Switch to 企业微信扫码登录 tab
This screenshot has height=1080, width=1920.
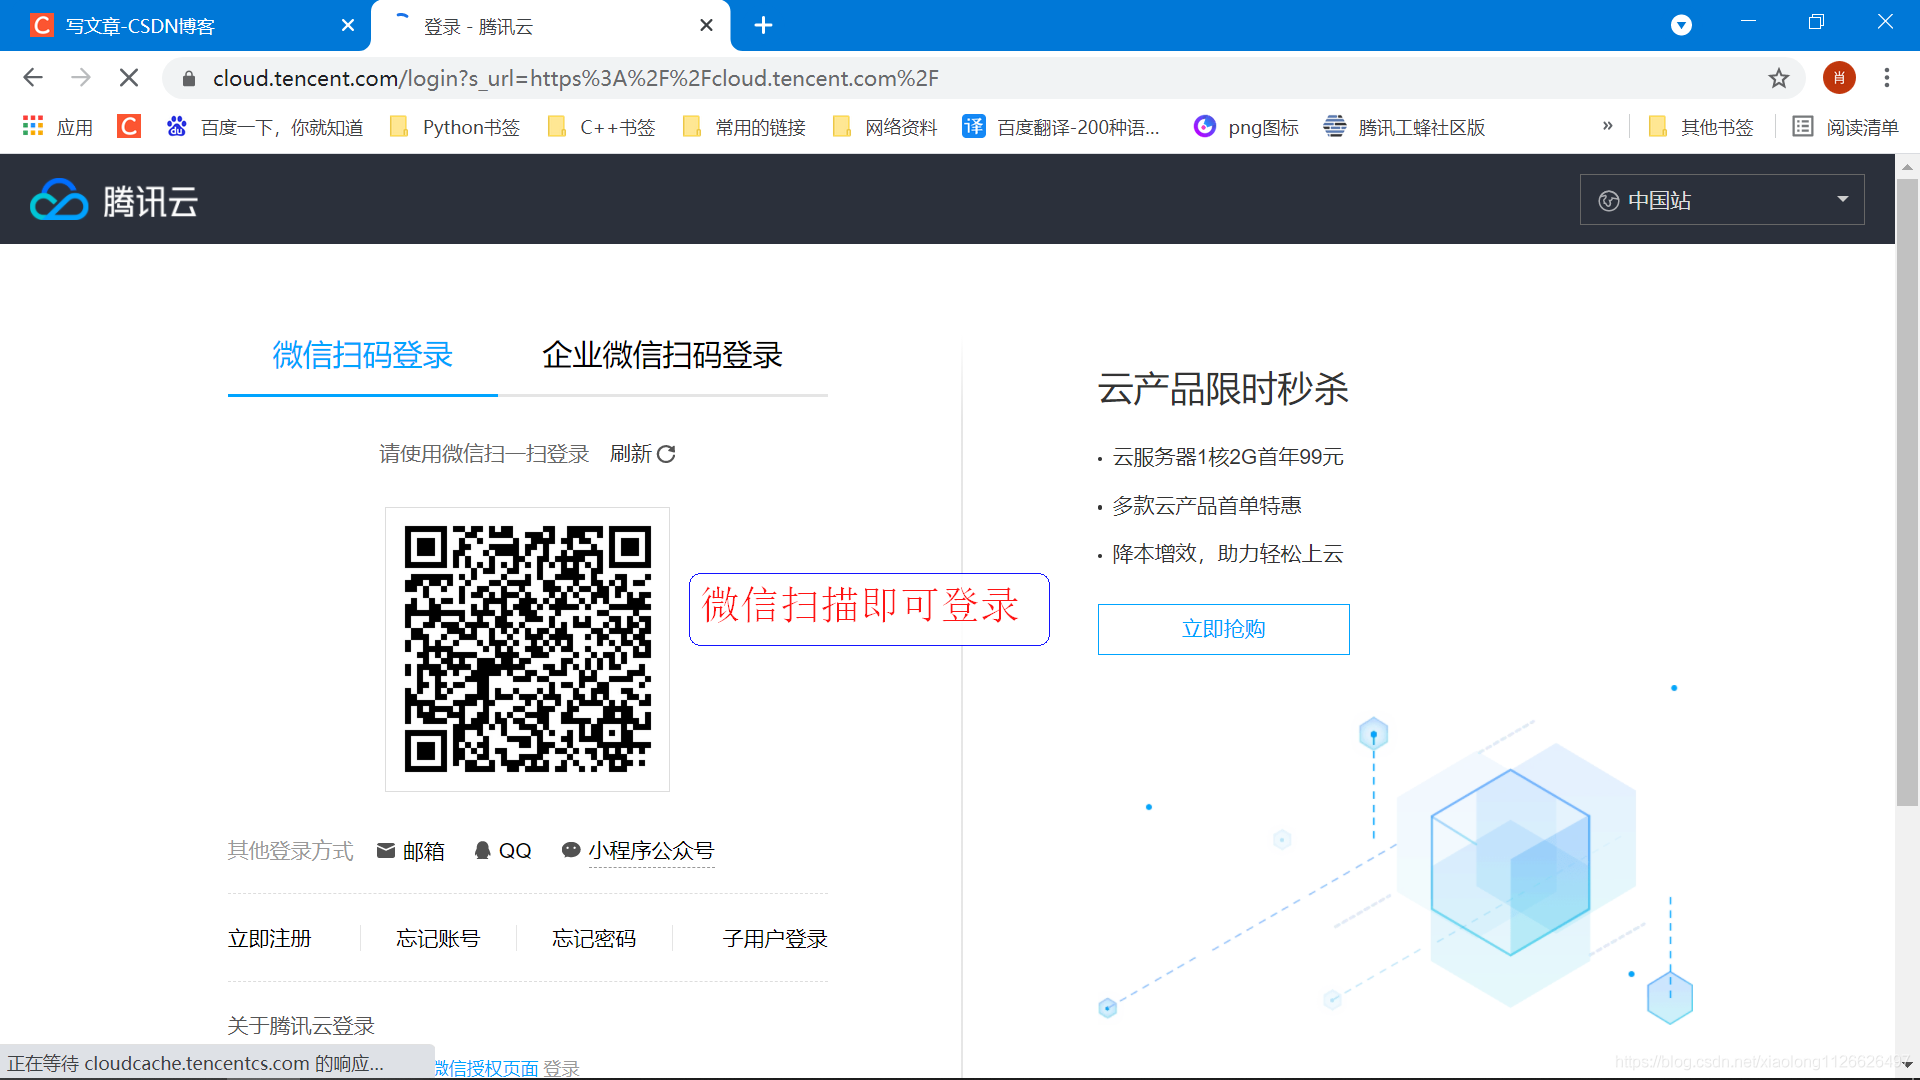click(662, 355)
